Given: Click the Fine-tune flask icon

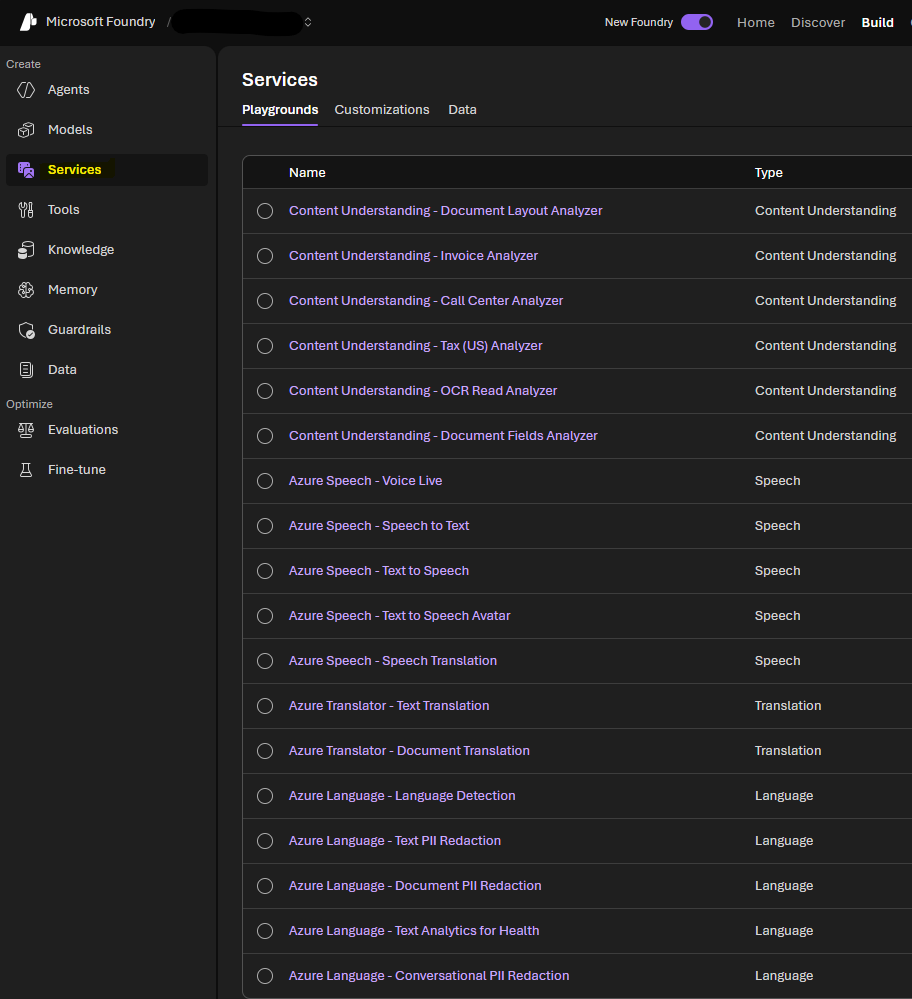Looking at the screenshot, I should [x=26, y=470].
